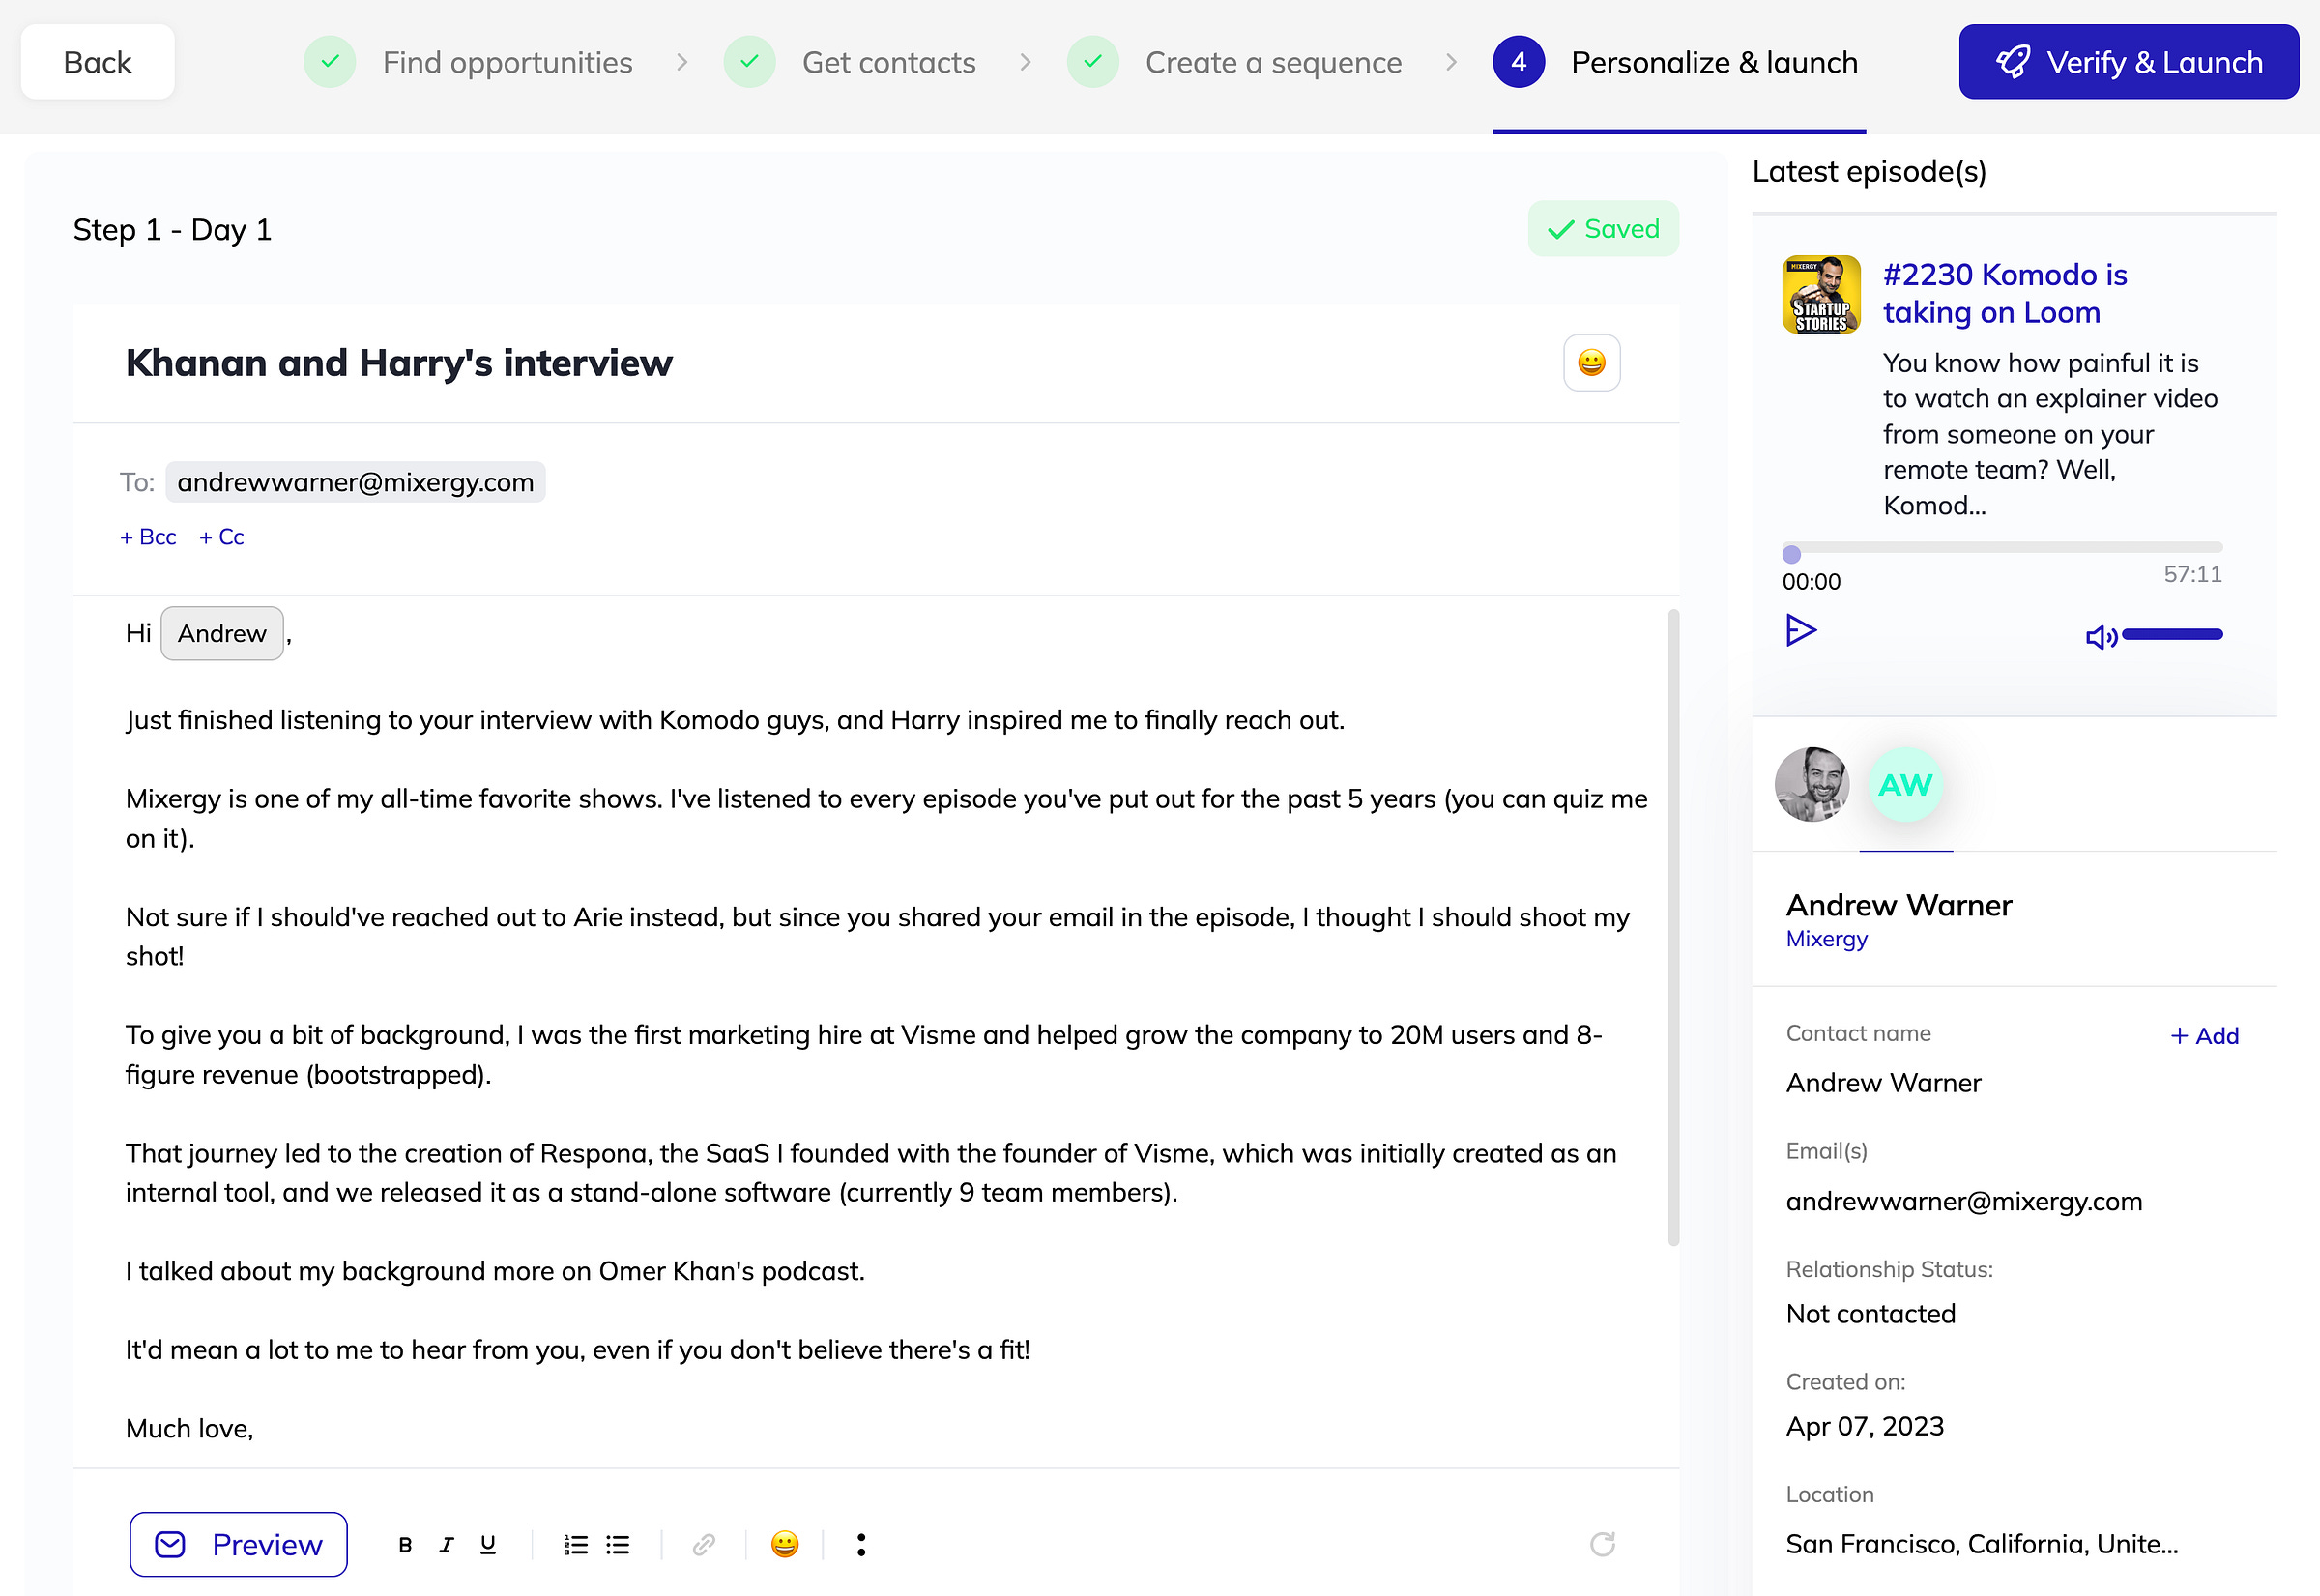Insert a numbered list

point(576,1545)
